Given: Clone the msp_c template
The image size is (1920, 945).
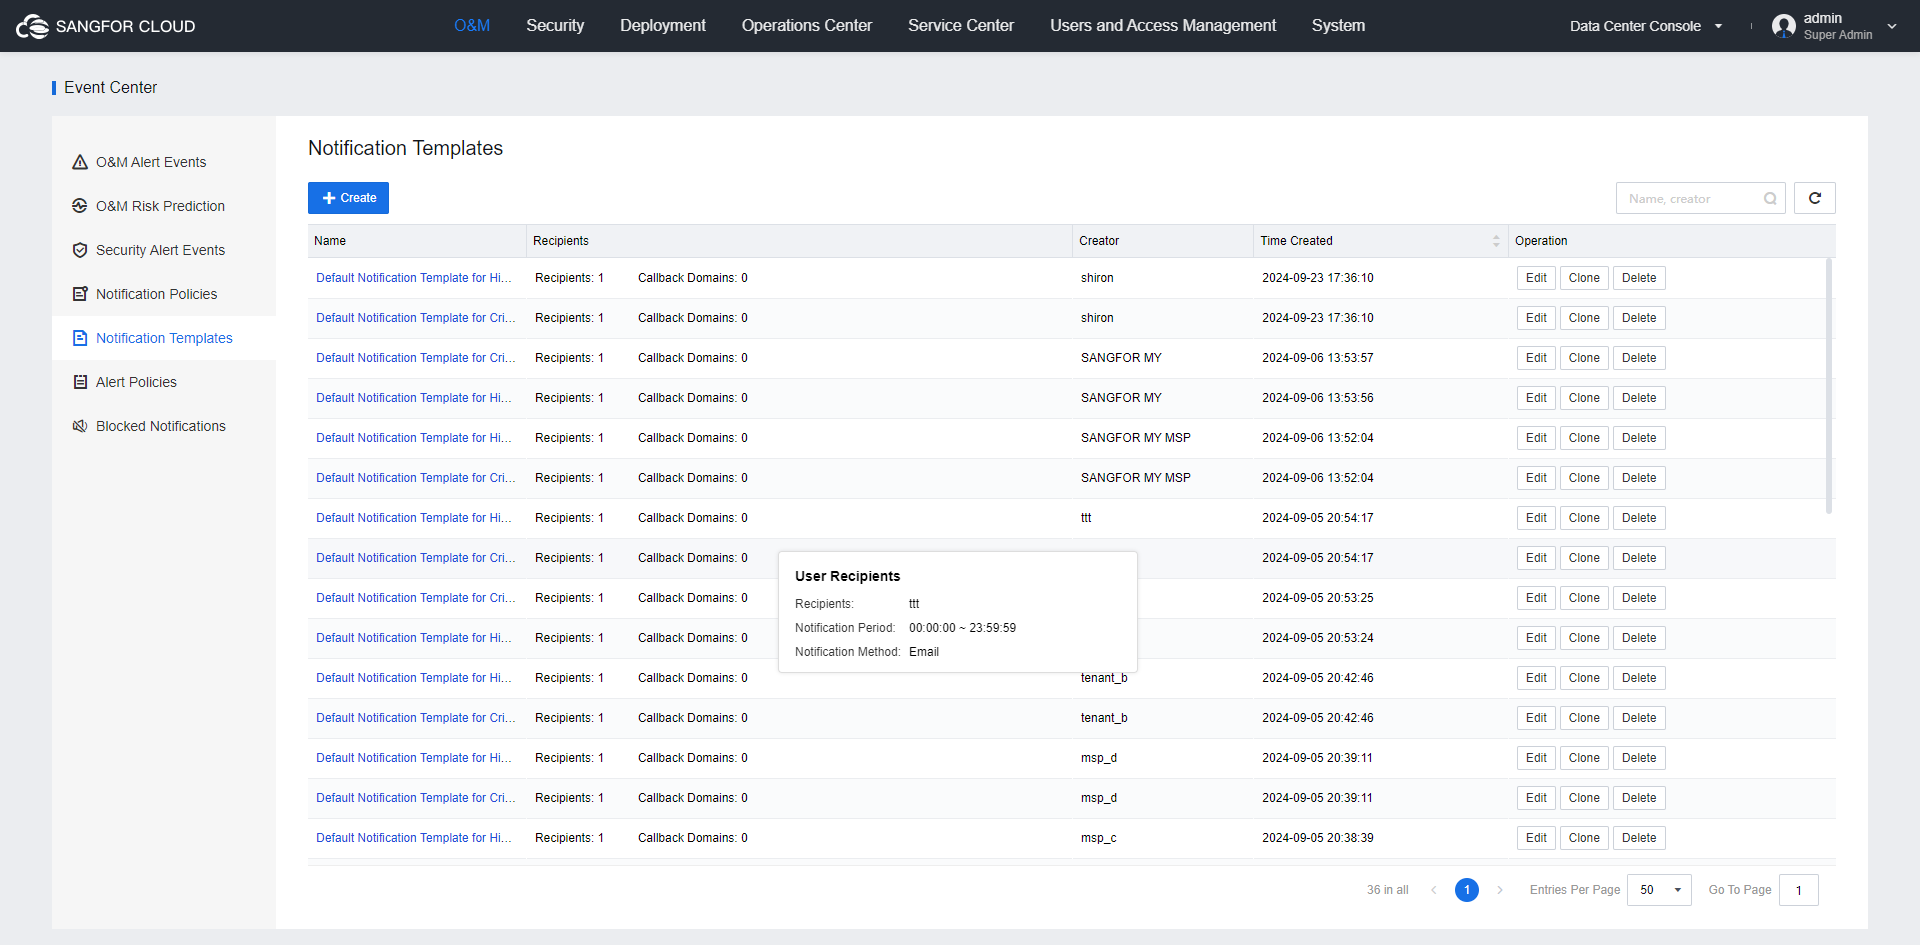Looking at the screenshot, I should [1584, 838].
